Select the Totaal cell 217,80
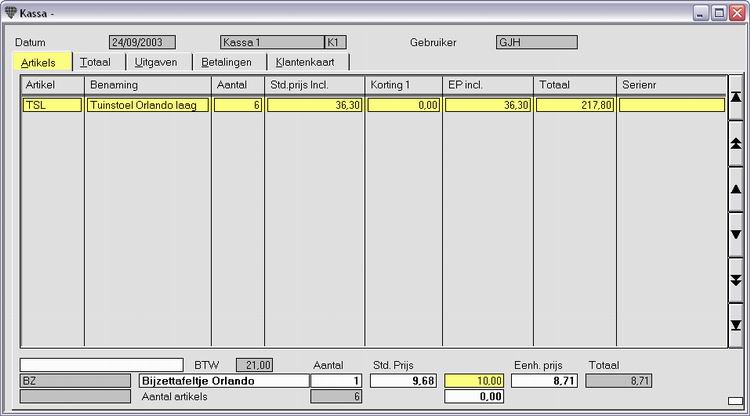Screen dimensions: 750x416 click(x=575, y=105)
